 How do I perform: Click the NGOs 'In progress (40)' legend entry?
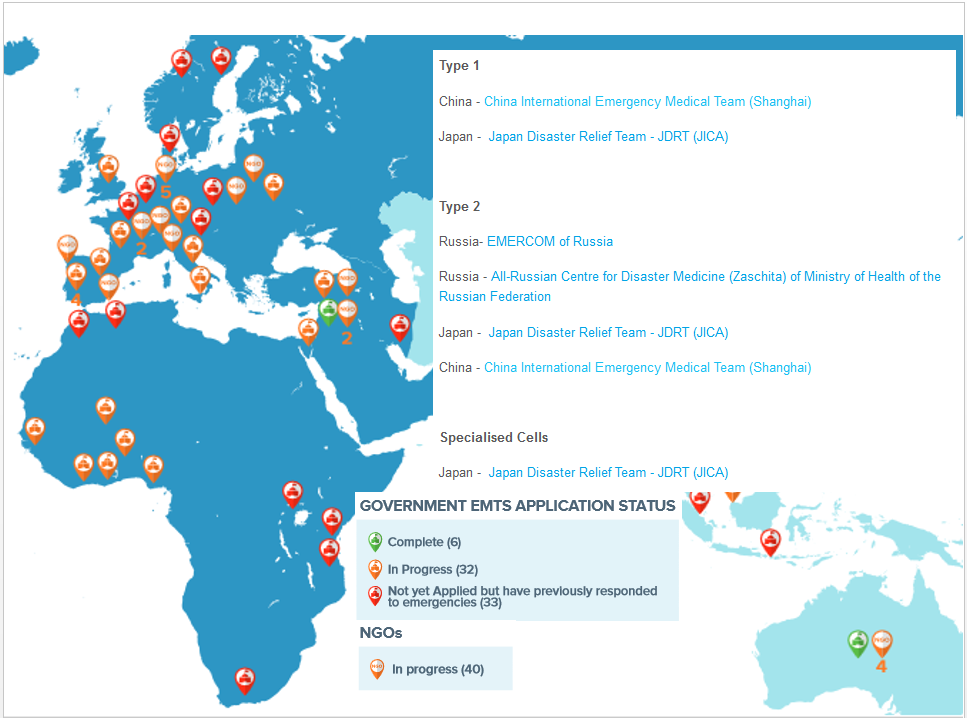pos(427,669)
